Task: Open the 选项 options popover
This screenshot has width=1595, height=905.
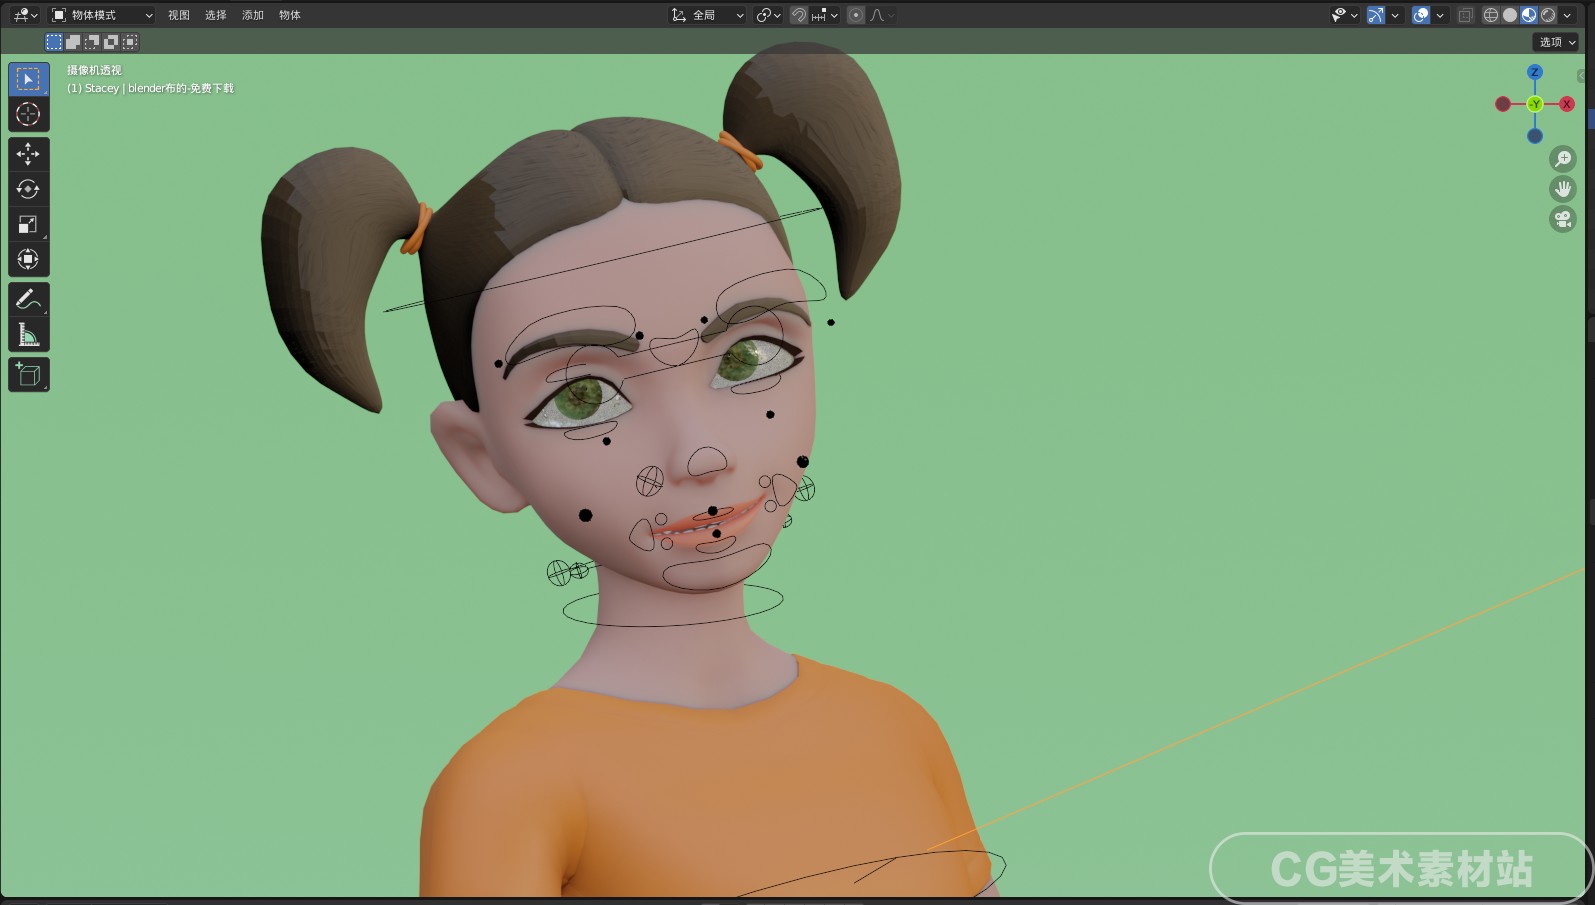Action: point(1556,42)
